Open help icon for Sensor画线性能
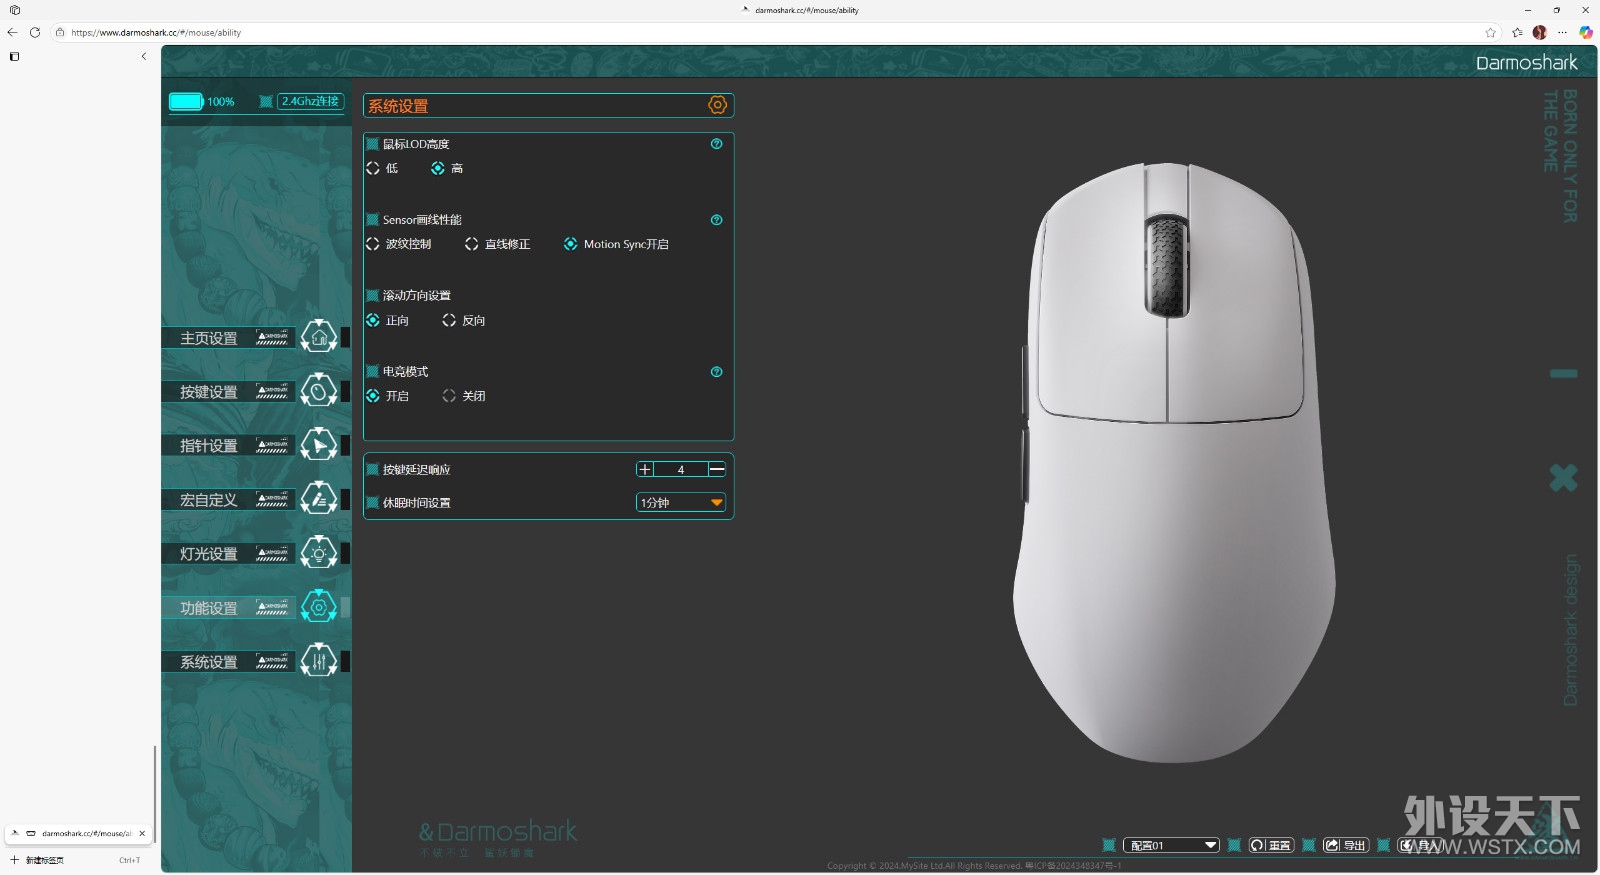 coord(716,220)
